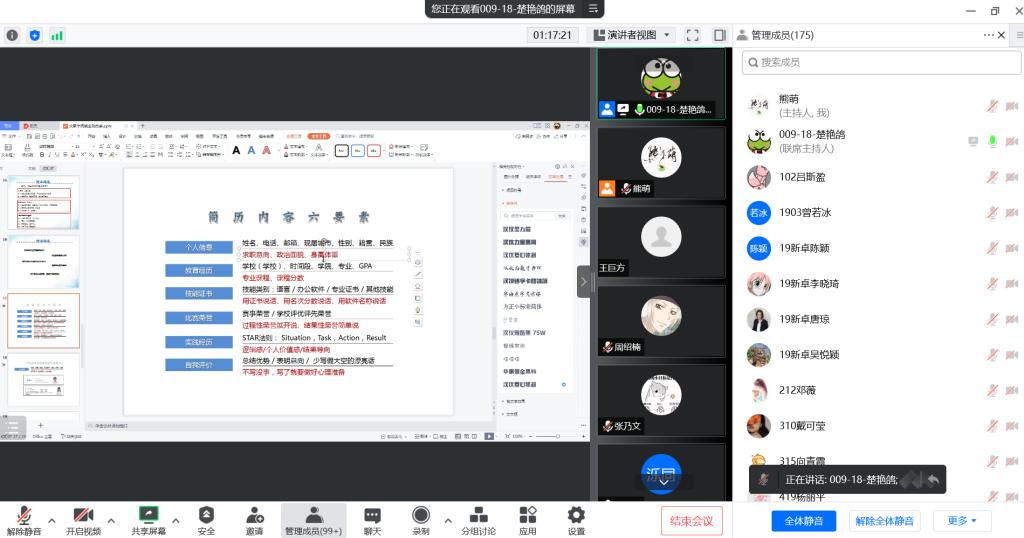Open the Chat (聊天) icon
This screenshot has width=1024, height=538.
coord(372,516)
